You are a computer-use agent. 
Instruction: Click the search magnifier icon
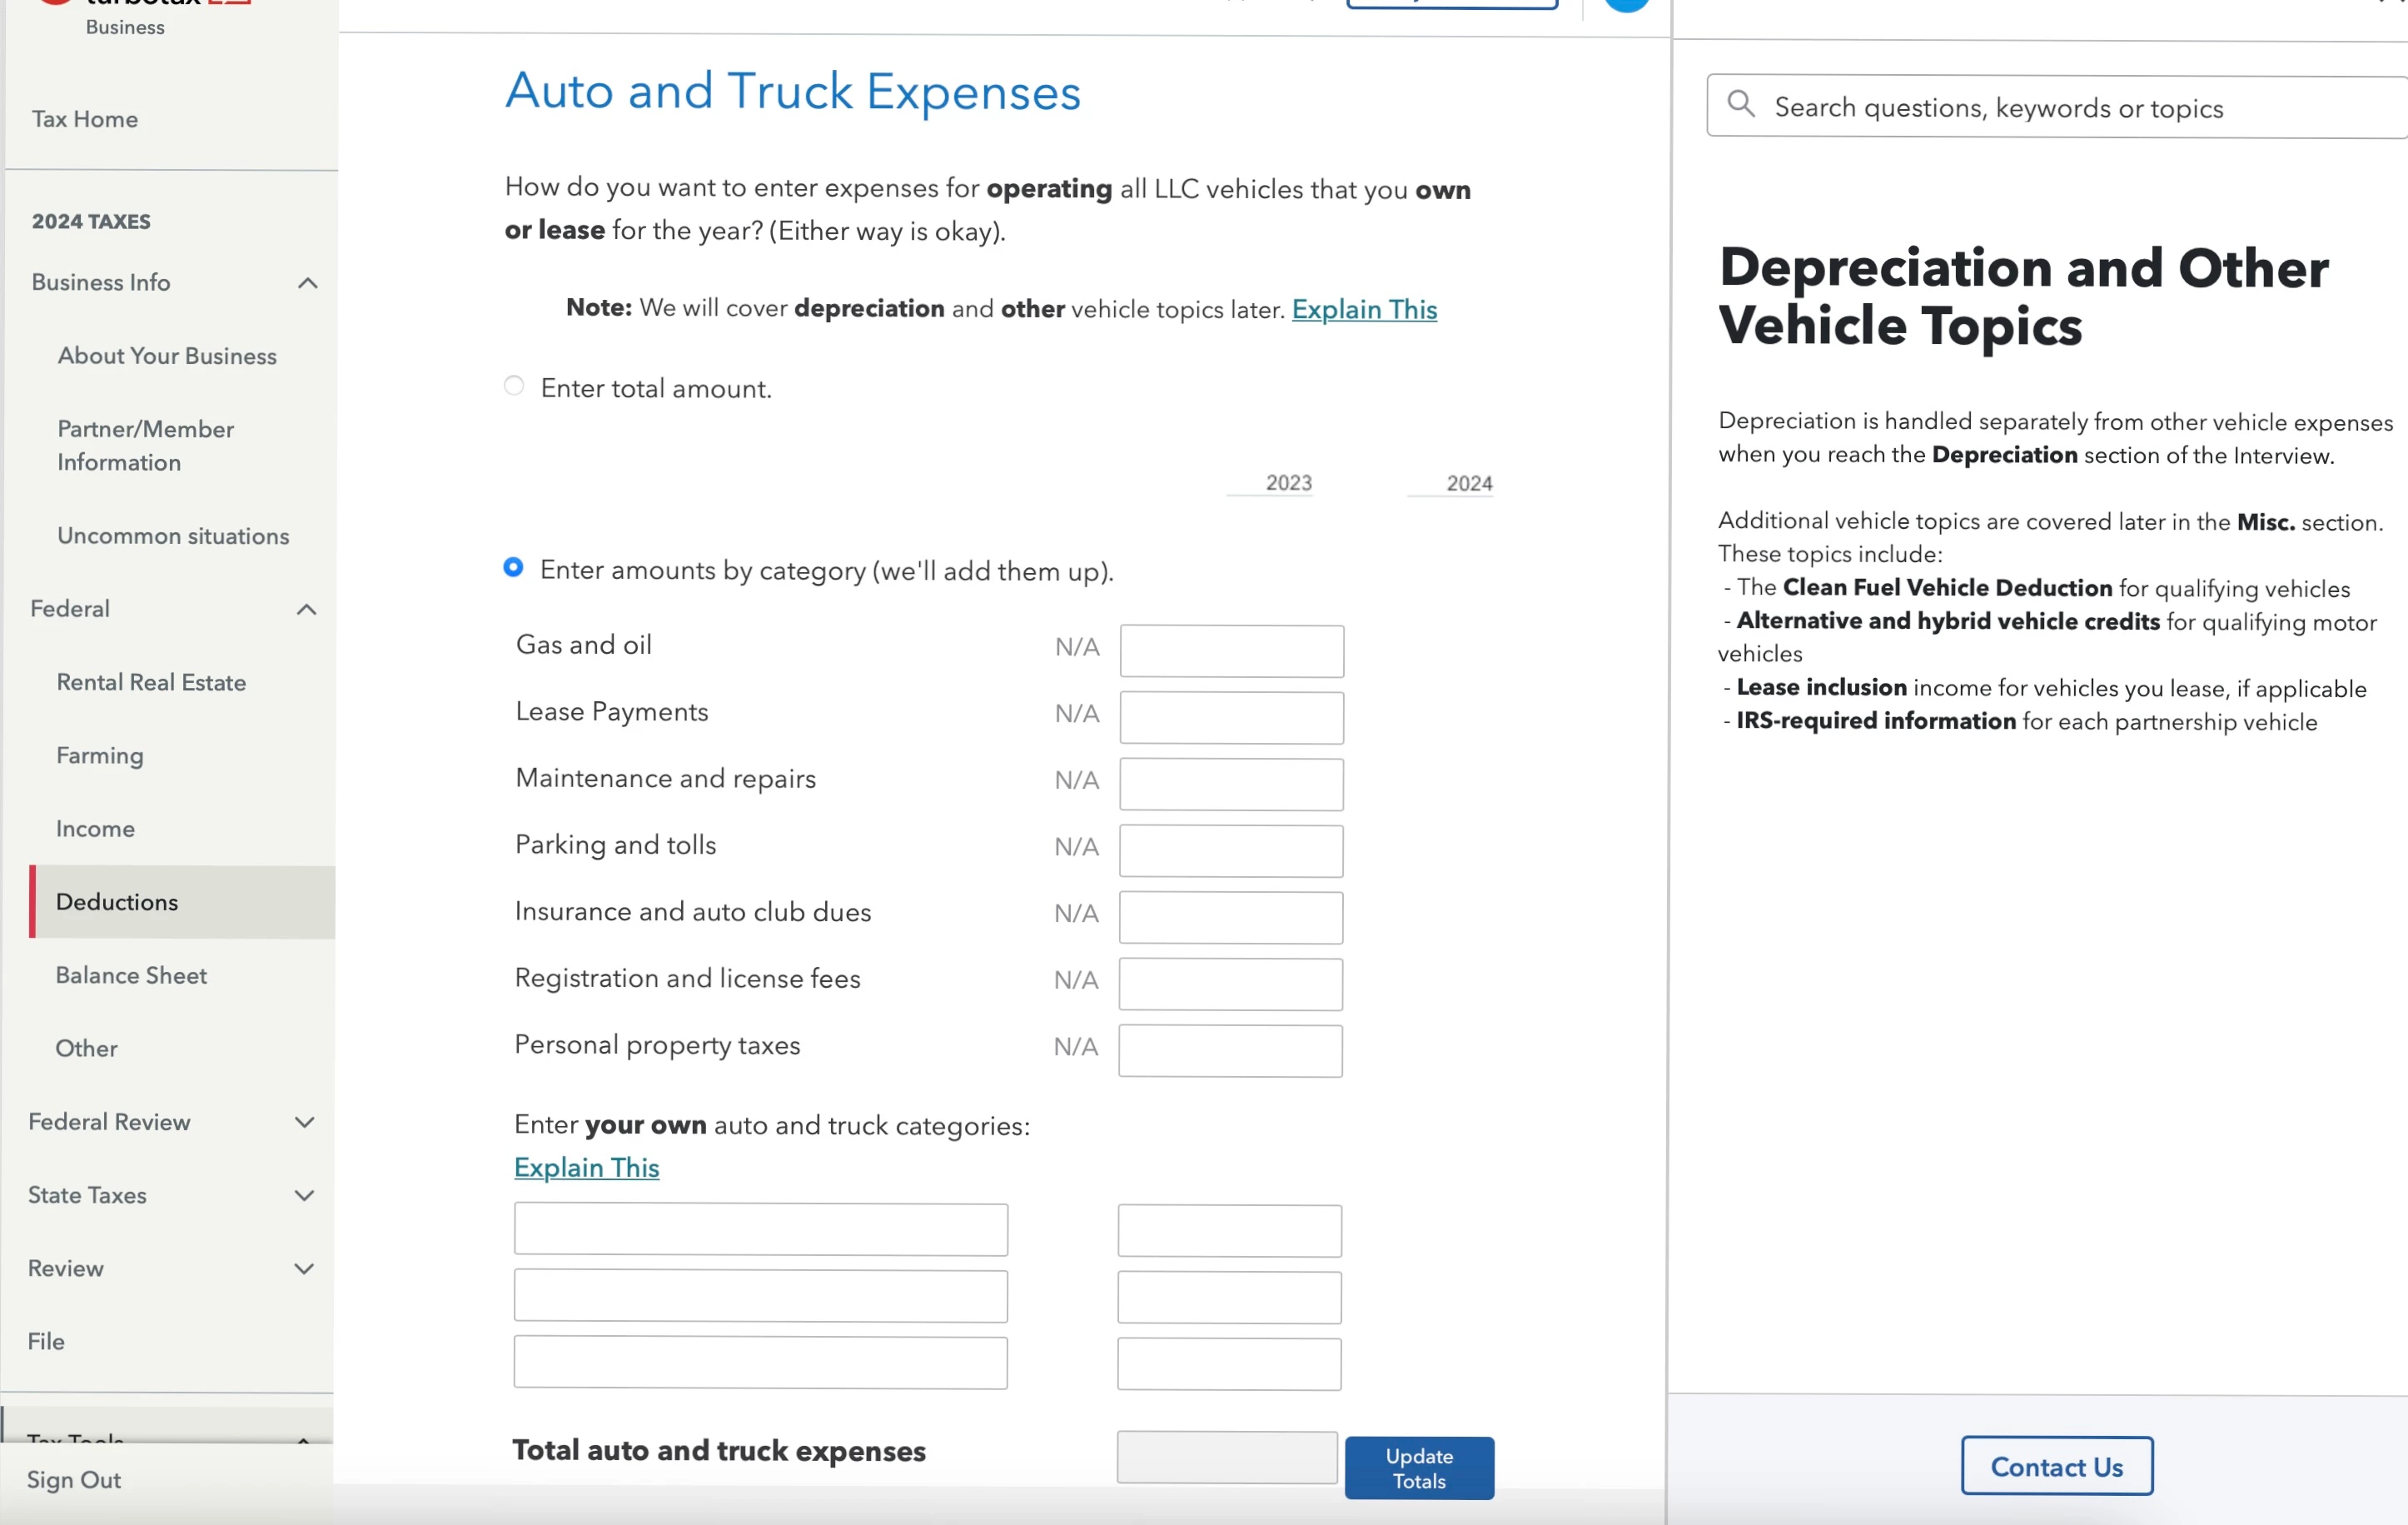tap(1740, 104)
